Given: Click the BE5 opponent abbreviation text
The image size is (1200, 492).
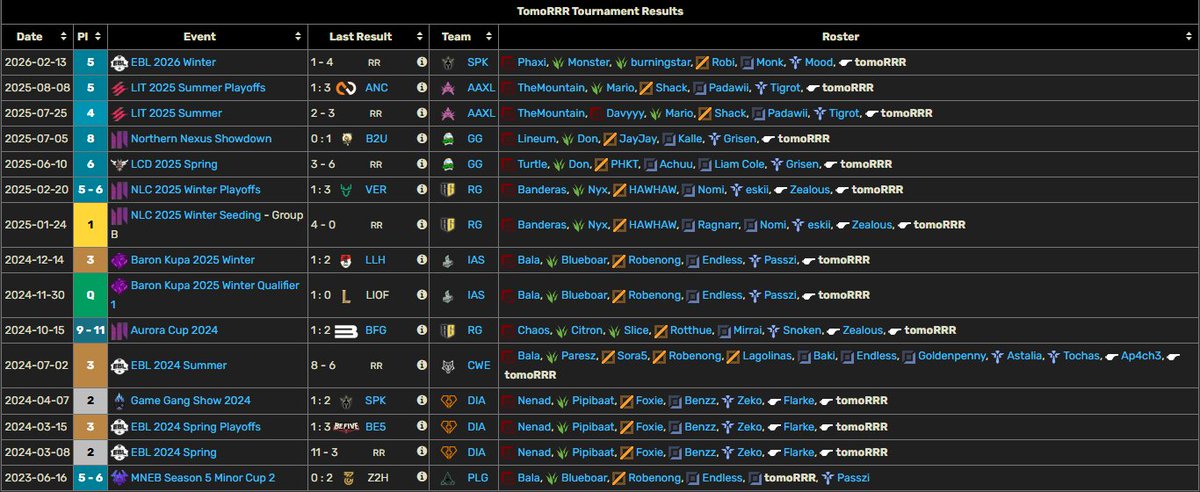Looking at the screenshot, I should pos(376,427).
